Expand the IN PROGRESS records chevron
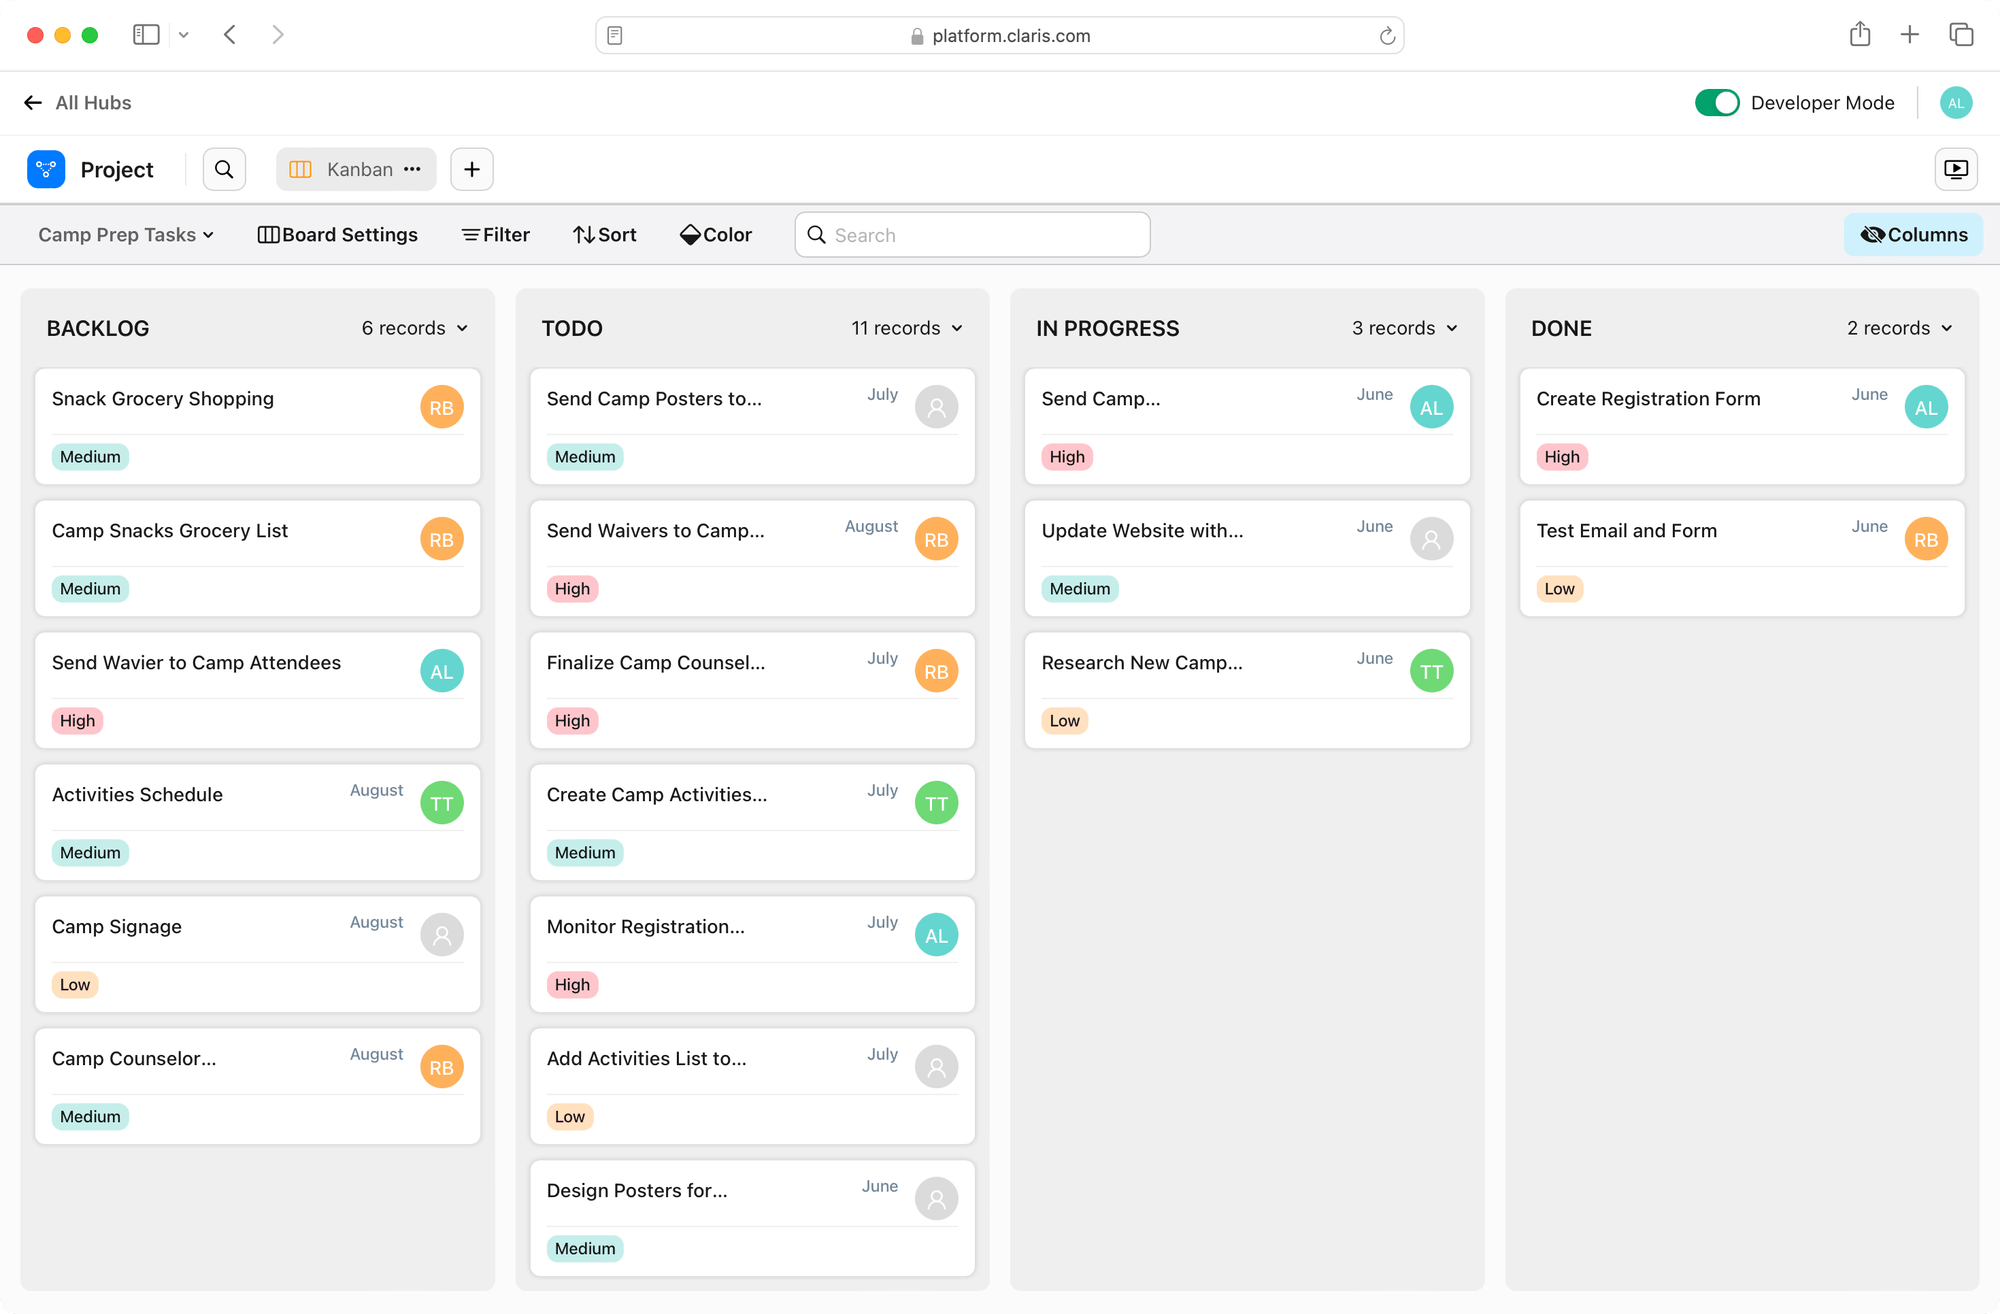The width and height of the screenshot is (2000, 1314). [x=1452, y=328]
